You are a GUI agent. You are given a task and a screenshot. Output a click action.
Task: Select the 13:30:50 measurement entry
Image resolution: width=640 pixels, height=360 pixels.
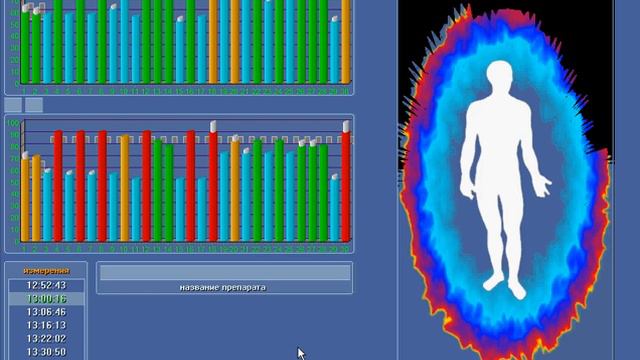coord(46,352)
